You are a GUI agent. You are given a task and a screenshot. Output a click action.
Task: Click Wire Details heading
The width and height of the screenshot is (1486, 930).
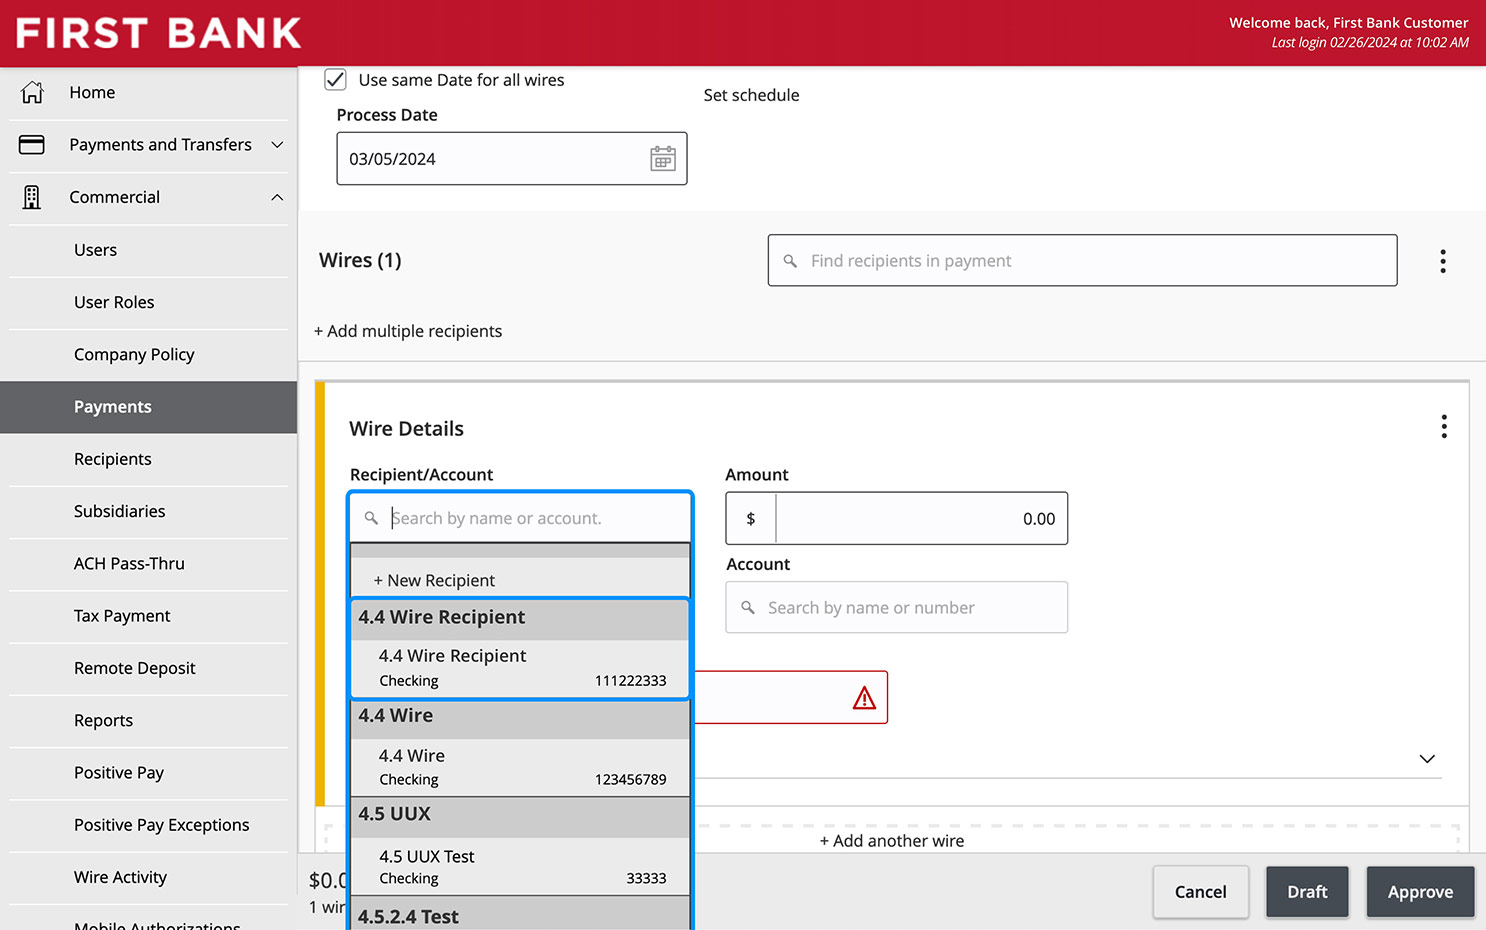point(406,428)
